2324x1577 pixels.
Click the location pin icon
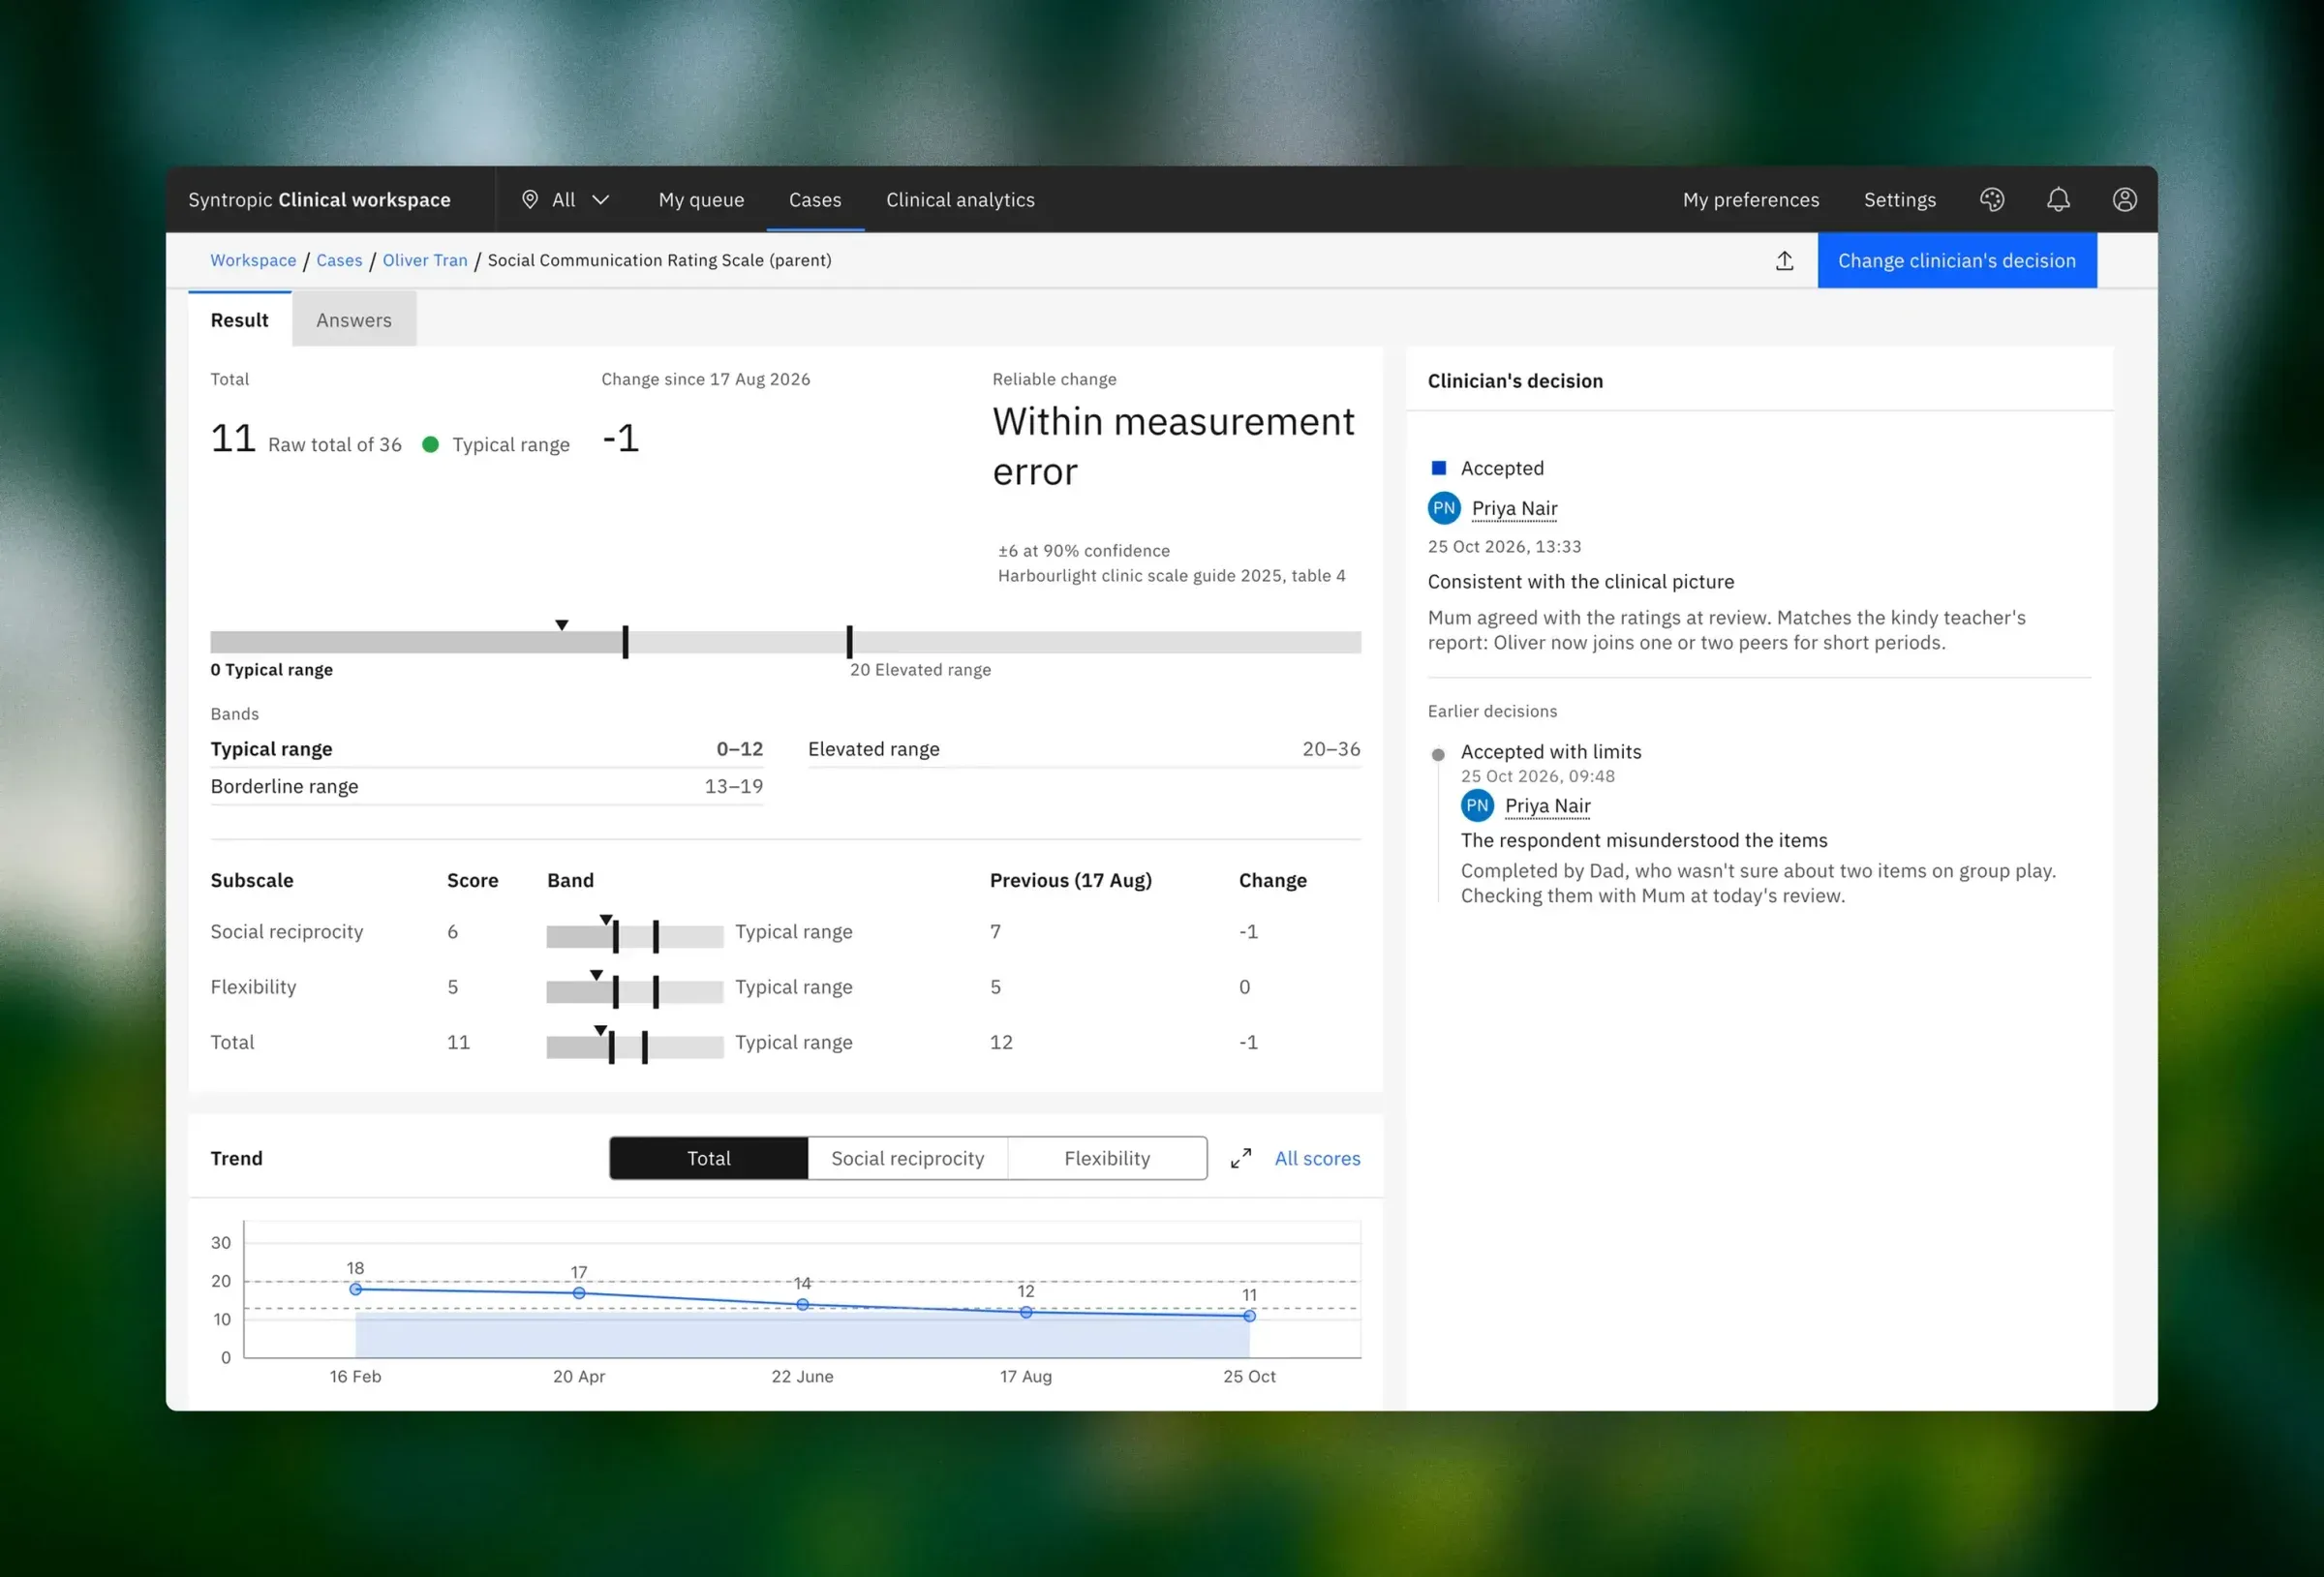[x=530, y=200]
